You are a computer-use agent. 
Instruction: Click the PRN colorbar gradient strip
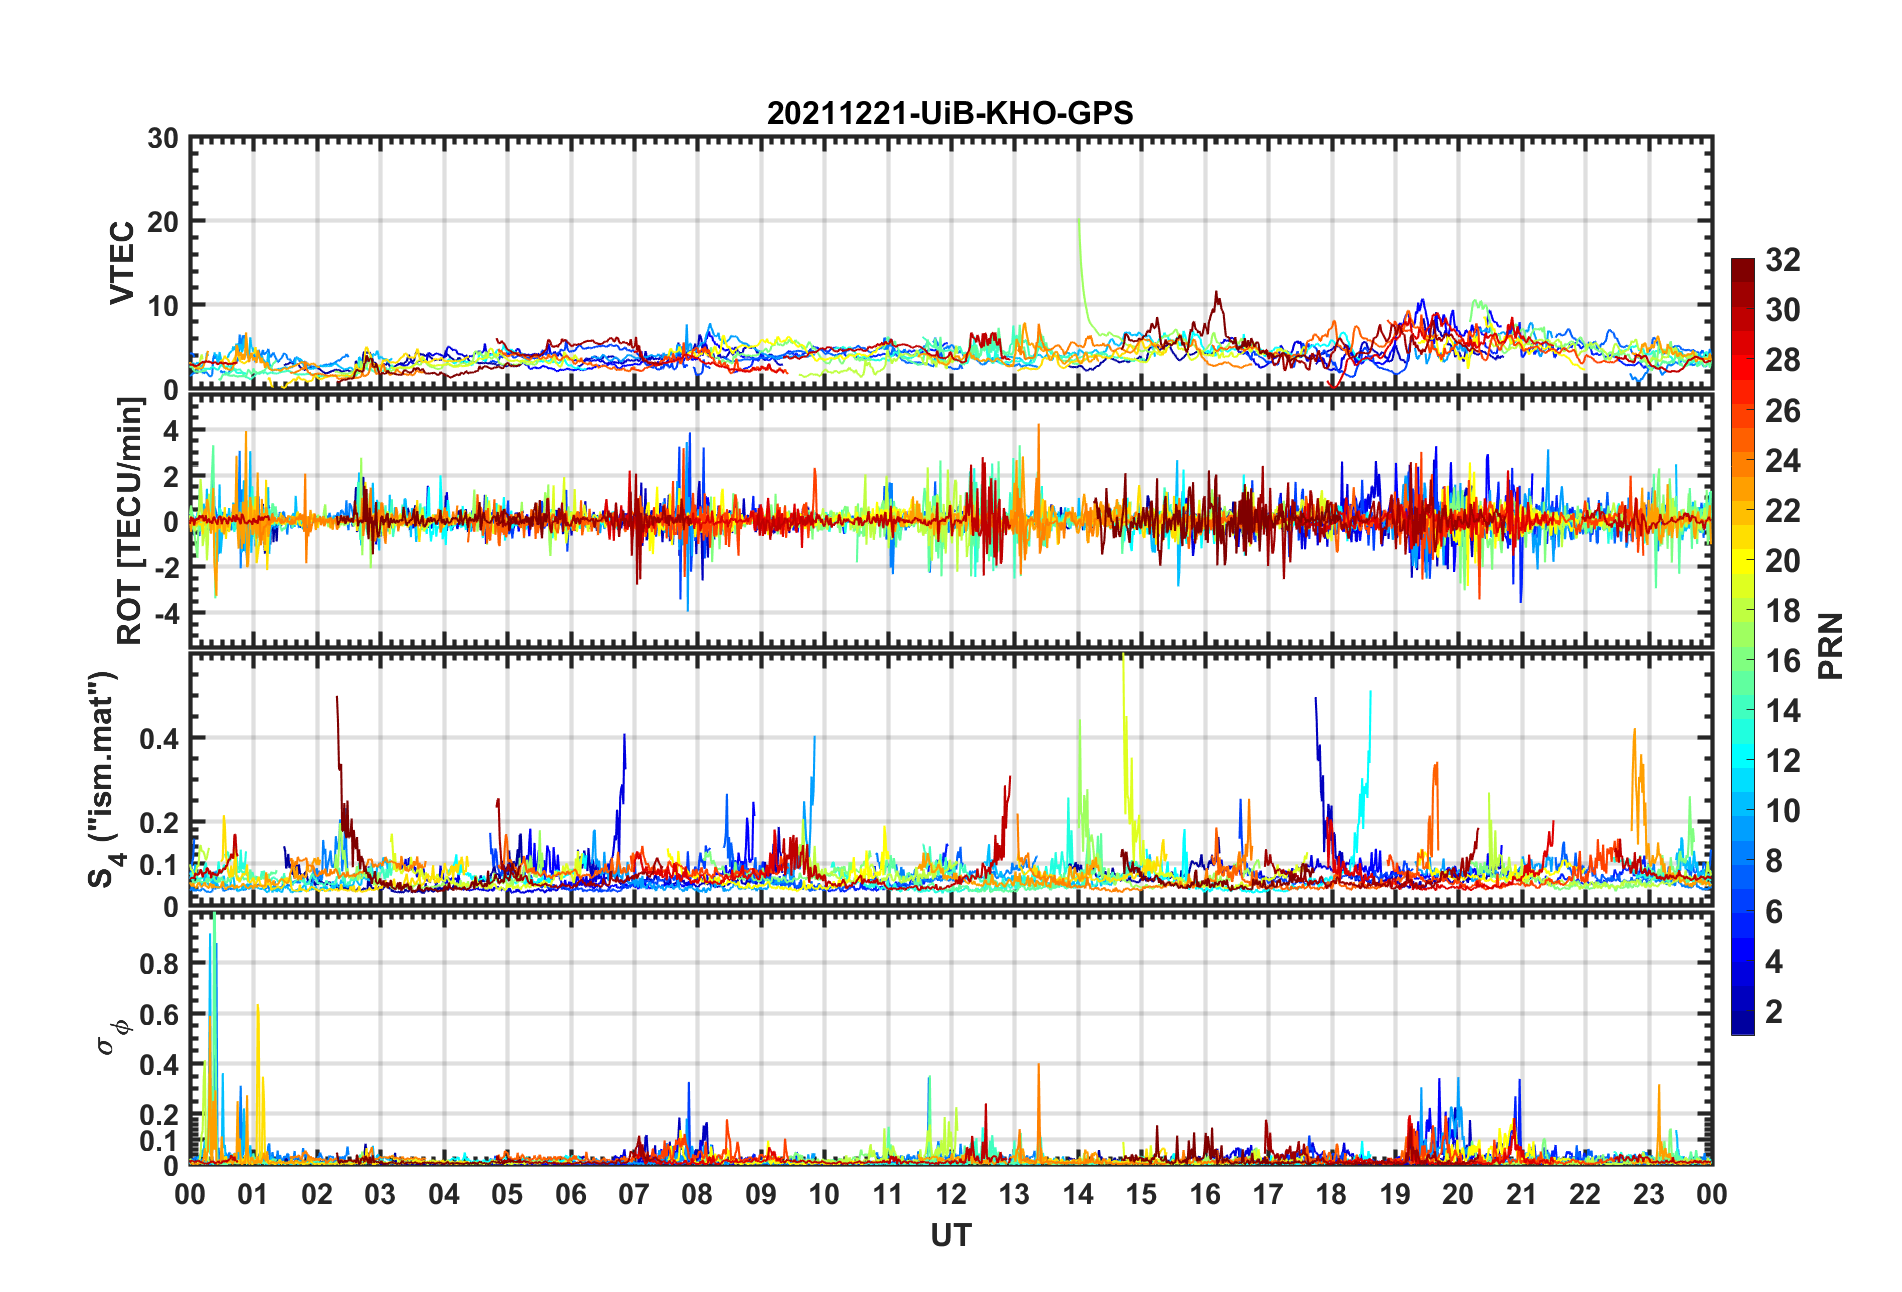point(1743,646)
